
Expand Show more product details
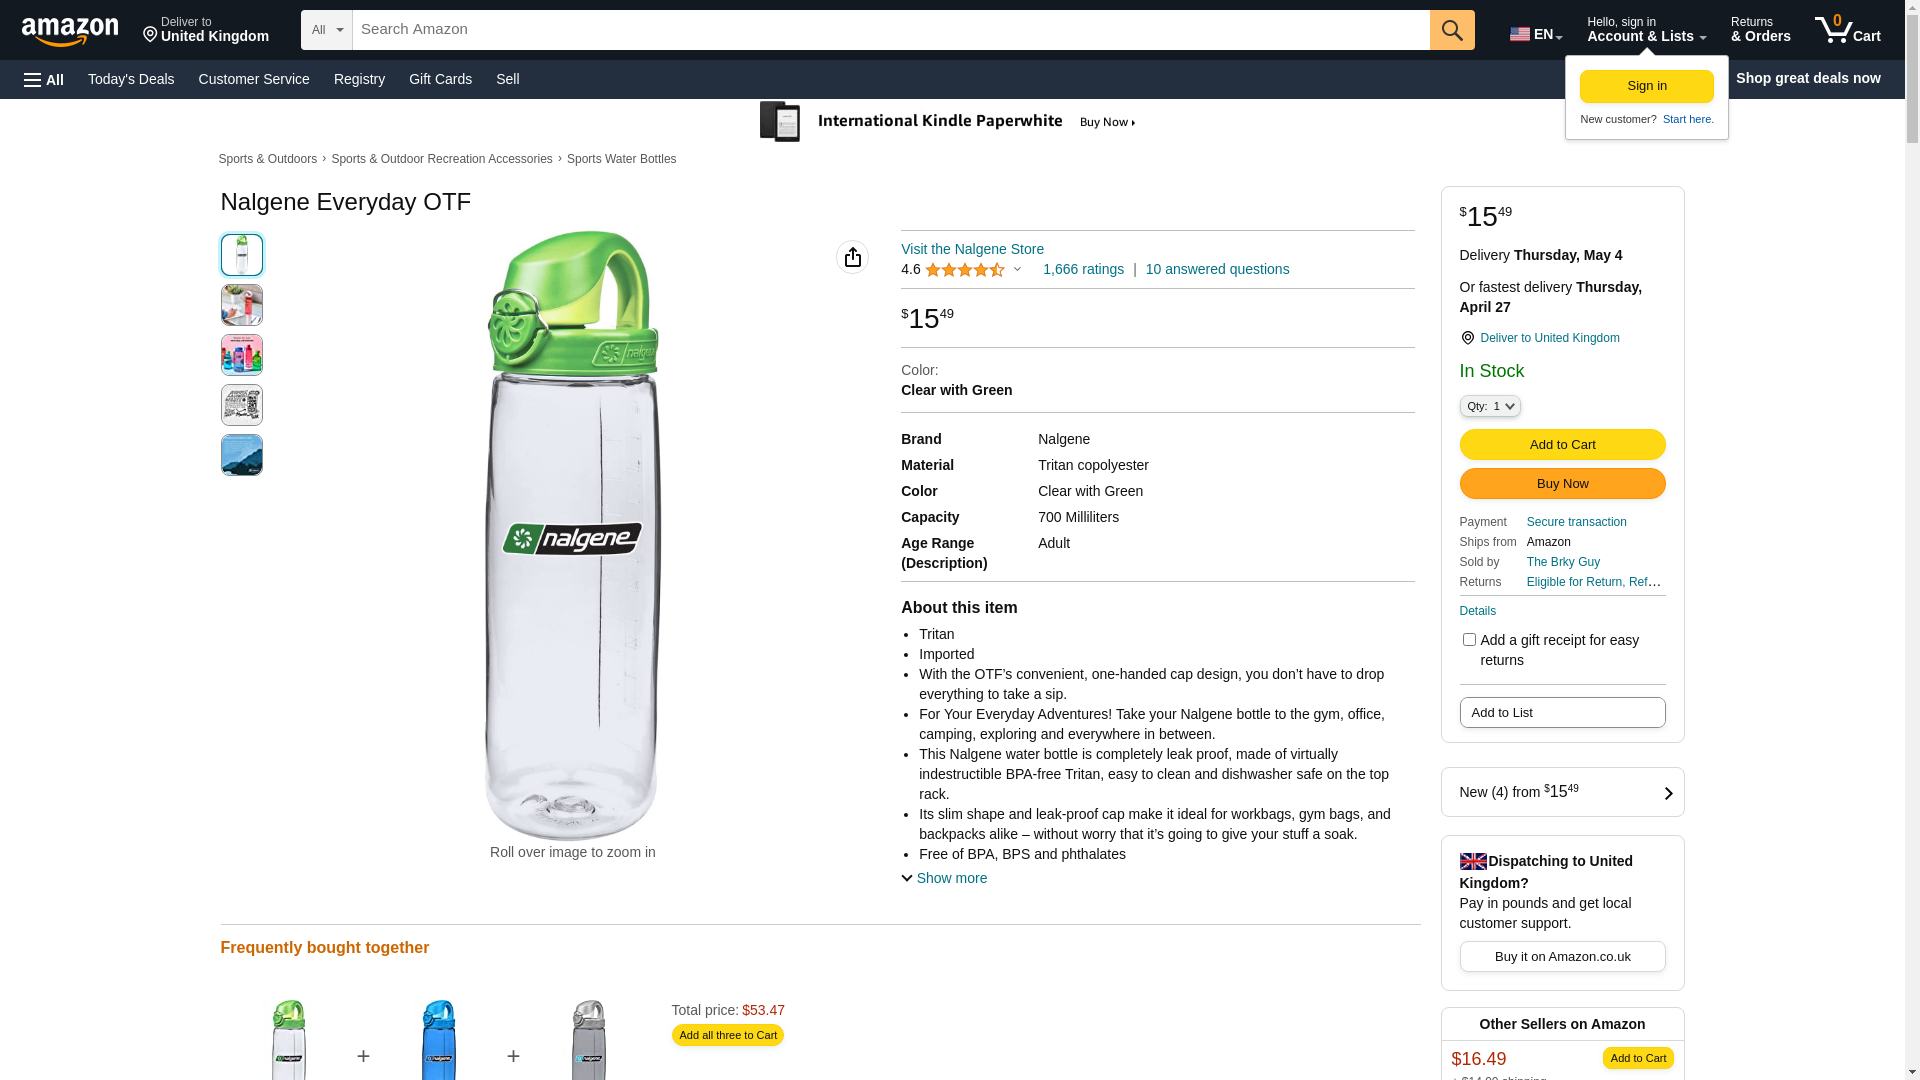(x=944, y=878)
